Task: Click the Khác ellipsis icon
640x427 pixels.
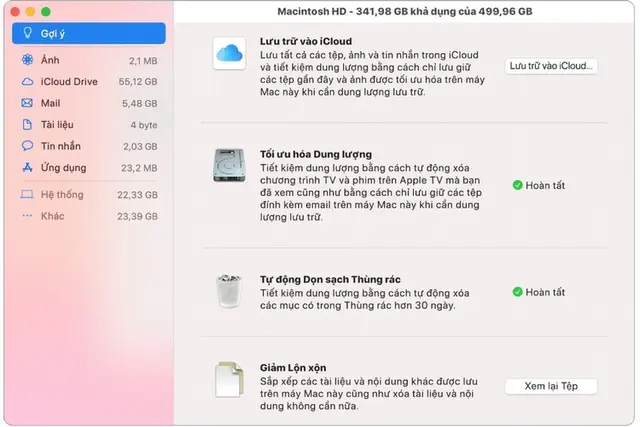Action: [x=27, y=216]
